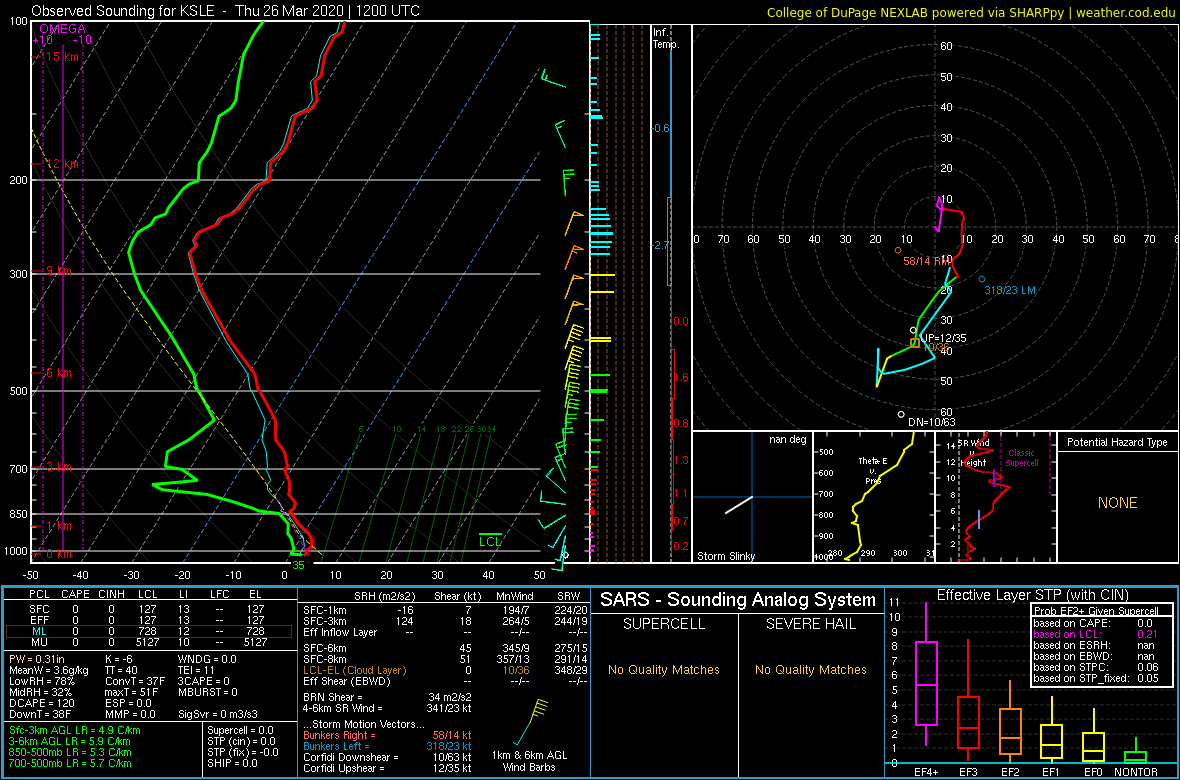This screenshot has width=1180, height=780.
Task: Click the Bunkers Right mover circle on hodograph
Action: (898, 250)
